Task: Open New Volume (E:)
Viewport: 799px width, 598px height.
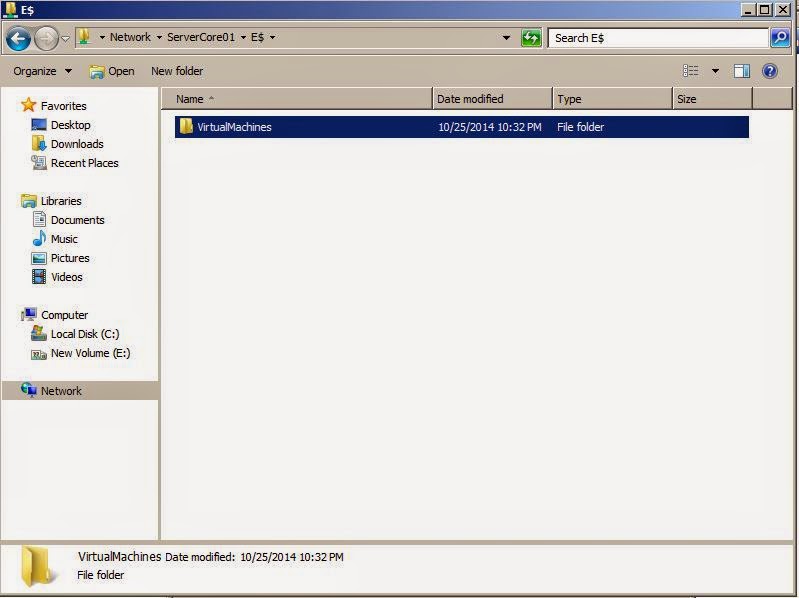Action: [x=91, y=353]
